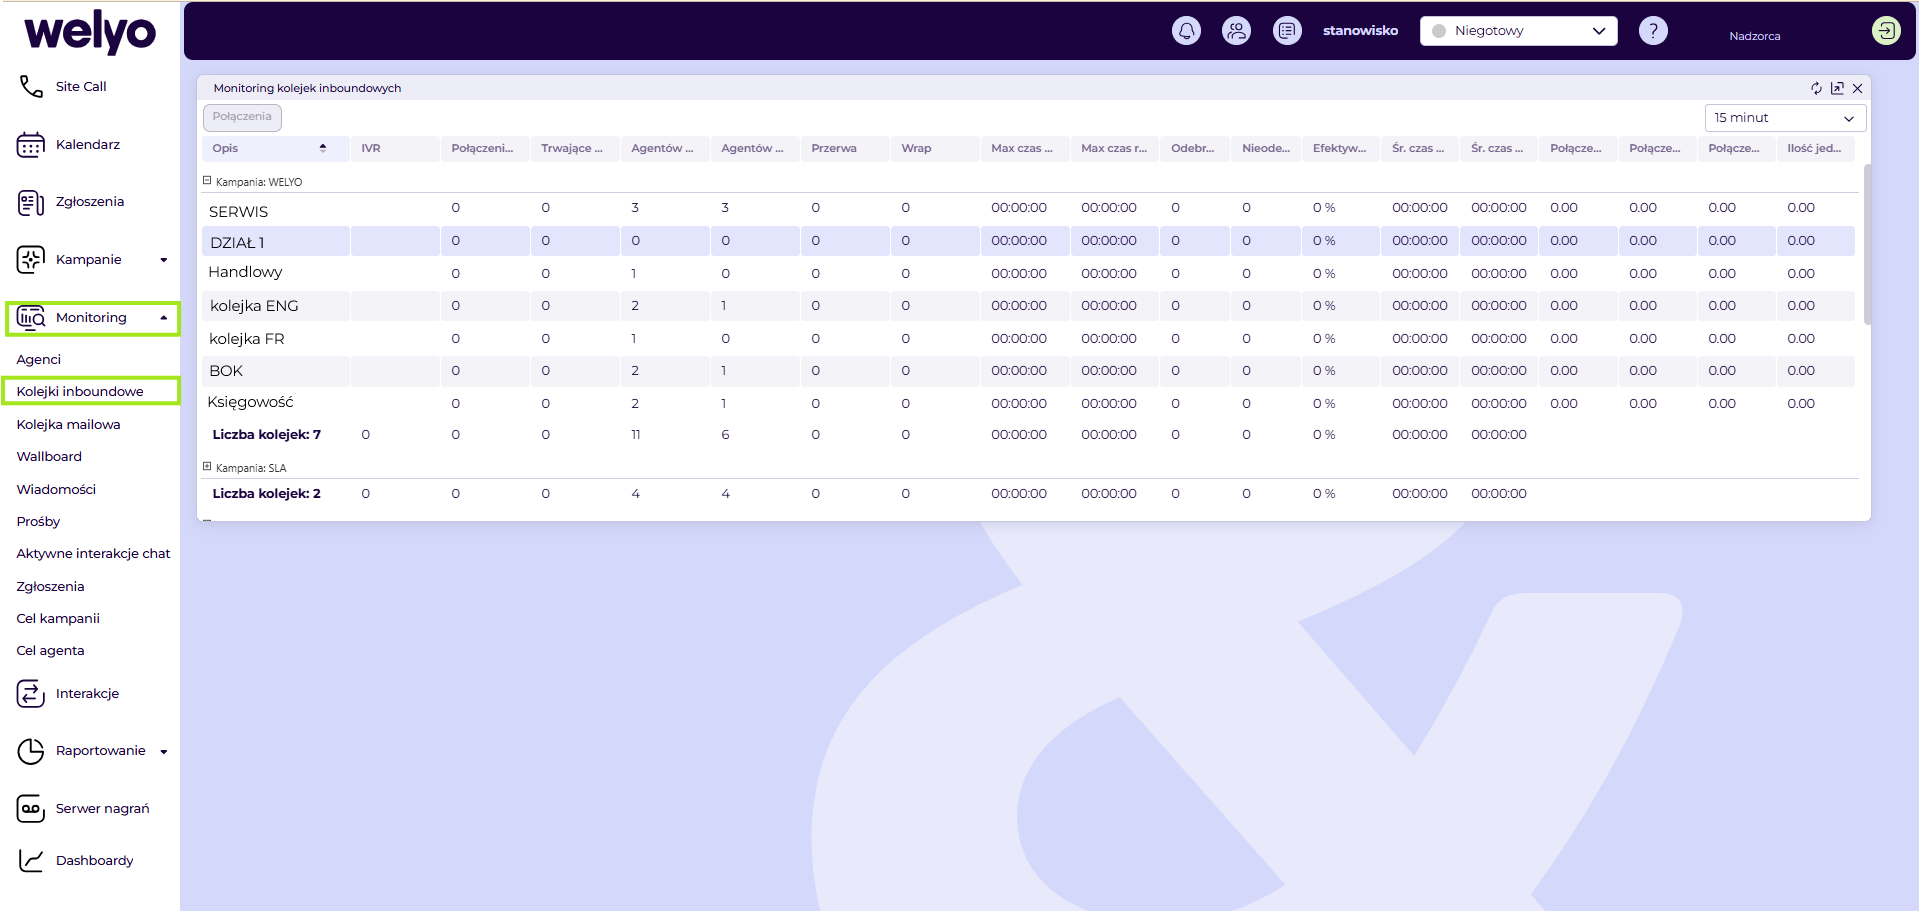
Task: Click the Połączenia button
Action: [242, 117]
